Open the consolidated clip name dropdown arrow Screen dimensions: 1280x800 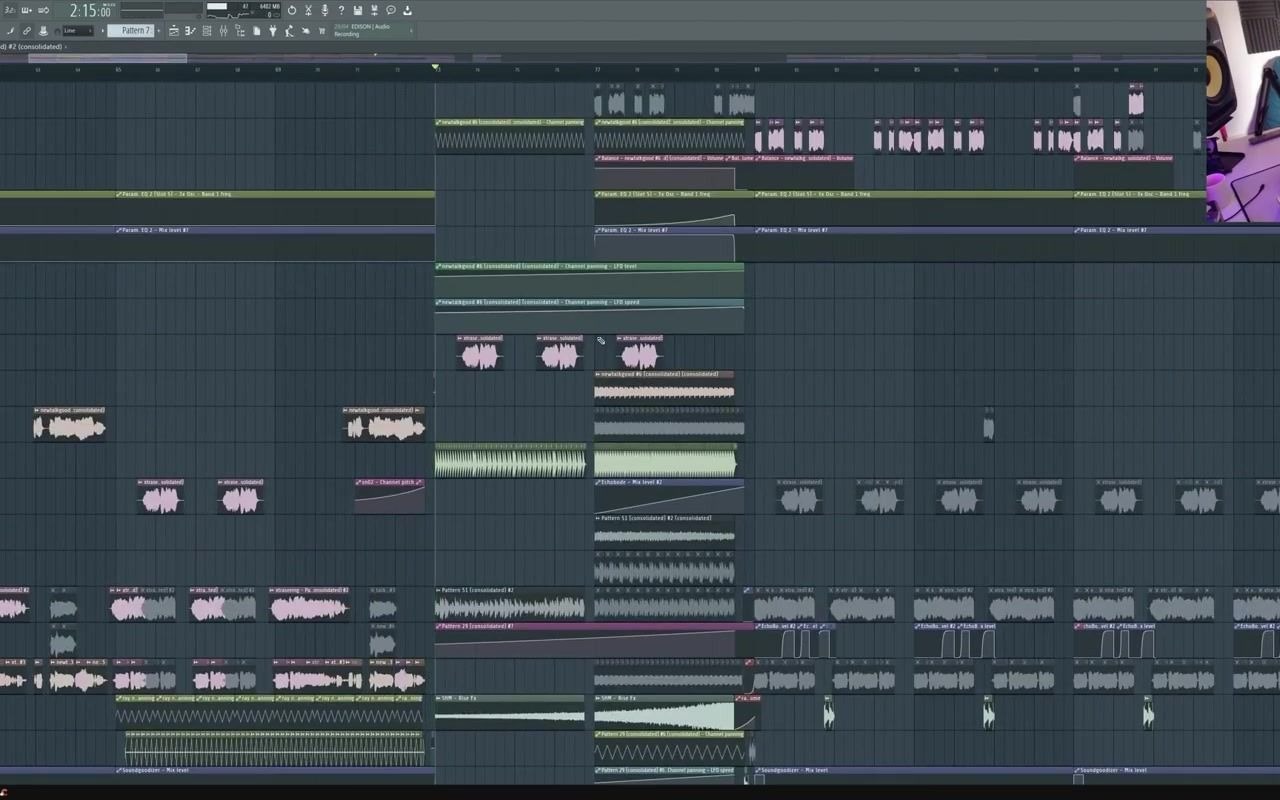66,47
